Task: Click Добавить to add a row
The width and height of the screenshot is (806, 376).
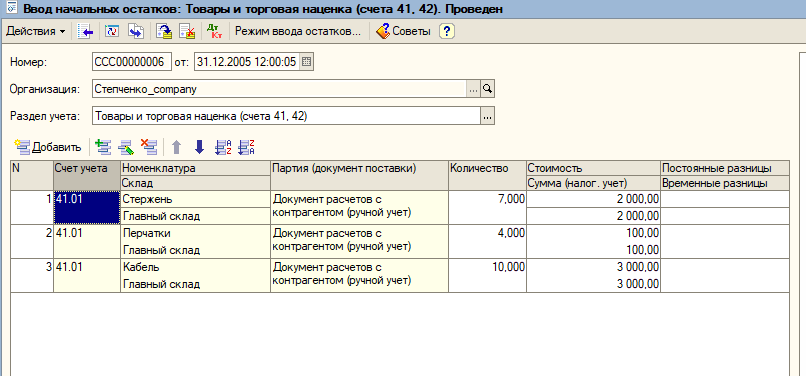Action: (48, 148)
